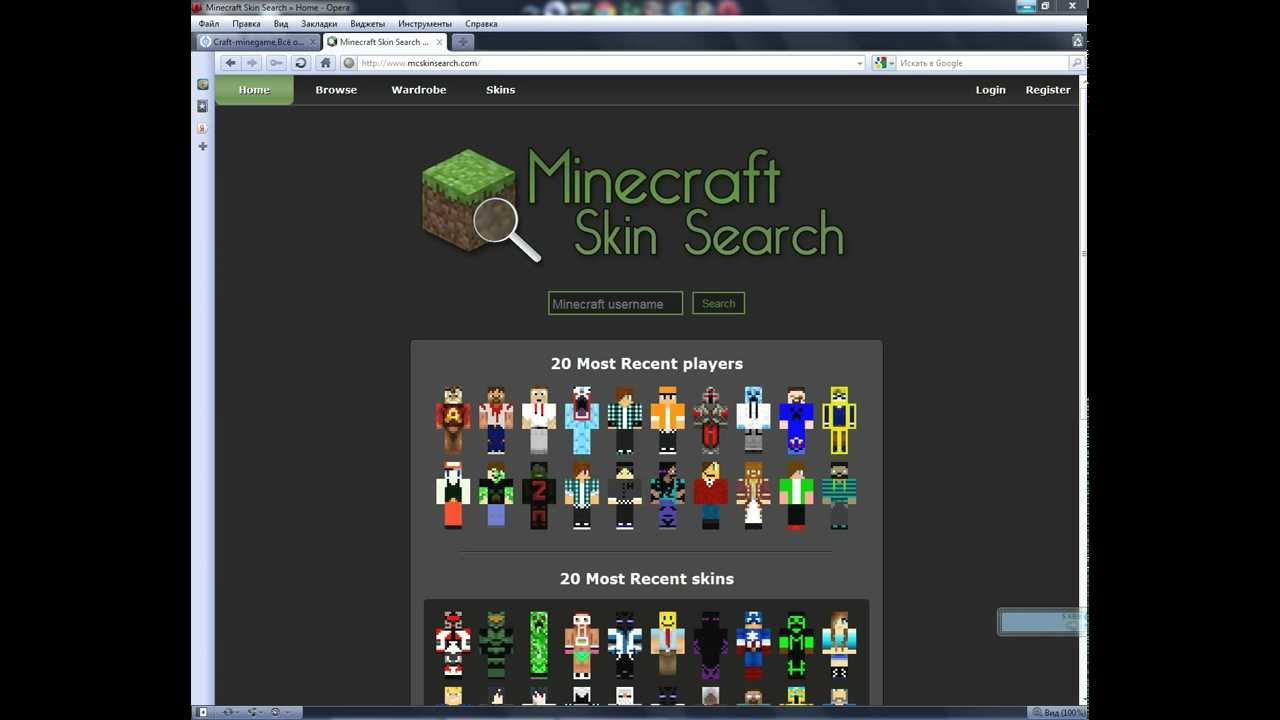Open the Вид menu
The width and height of the screenshot is (1280, 720).
pos(281,23)
